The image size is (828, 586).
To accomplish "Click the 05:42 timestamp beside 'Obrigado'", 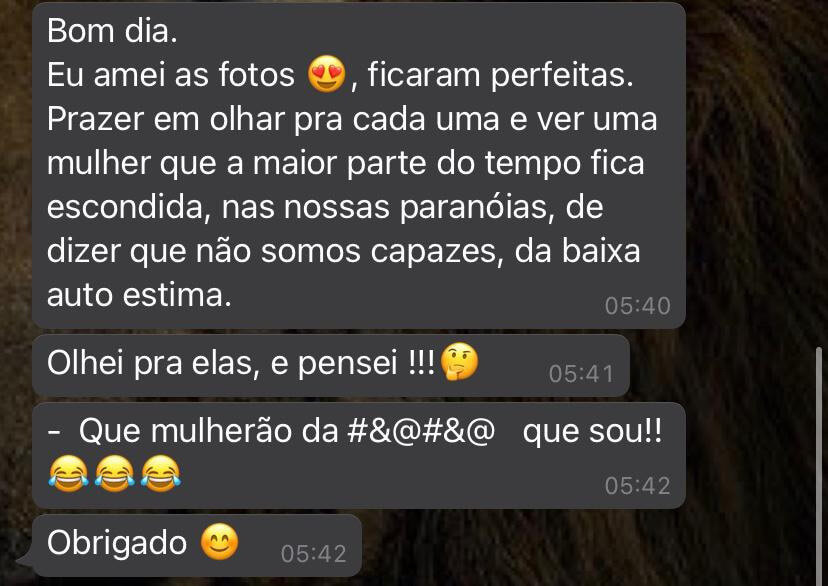I will [314, 554].
